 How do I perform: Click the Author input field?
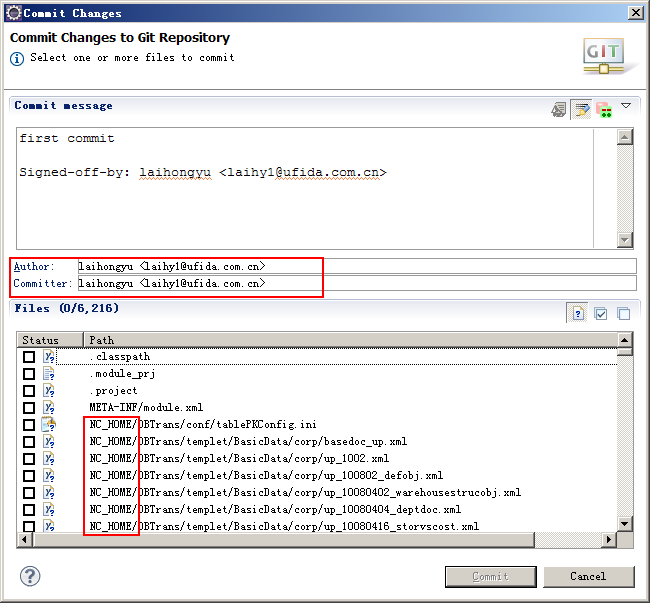pyautogui.click(x=357, y=266)
